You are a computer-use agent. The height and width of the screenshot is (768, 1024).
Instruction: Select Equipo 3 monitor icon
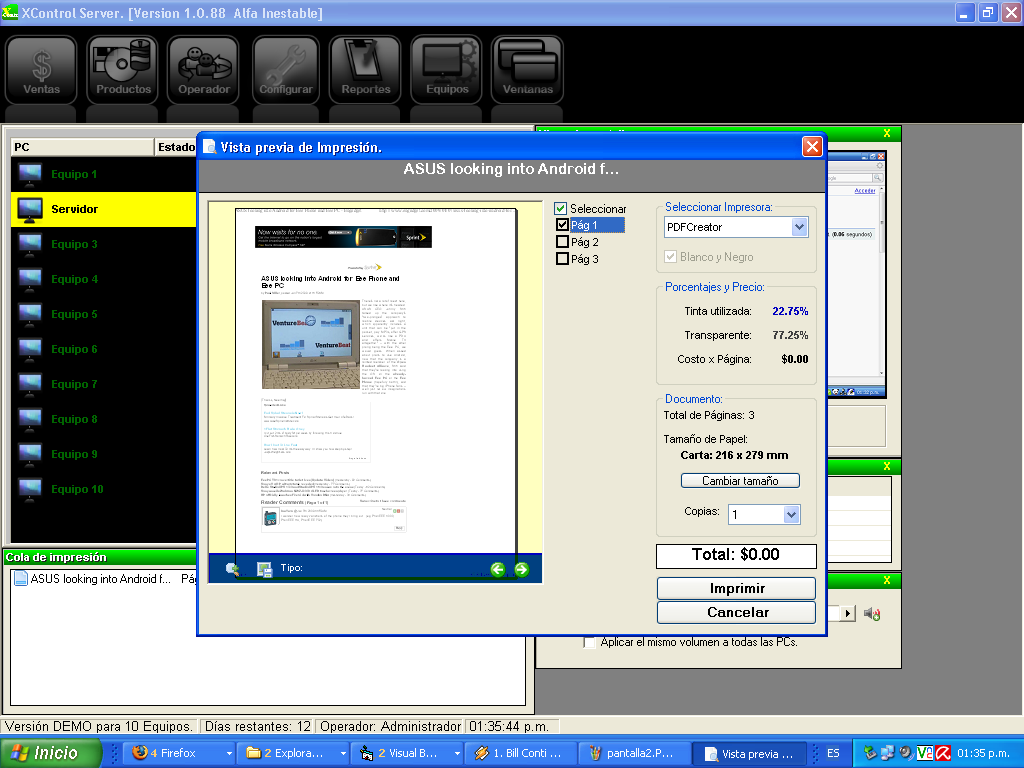[30, 244]
